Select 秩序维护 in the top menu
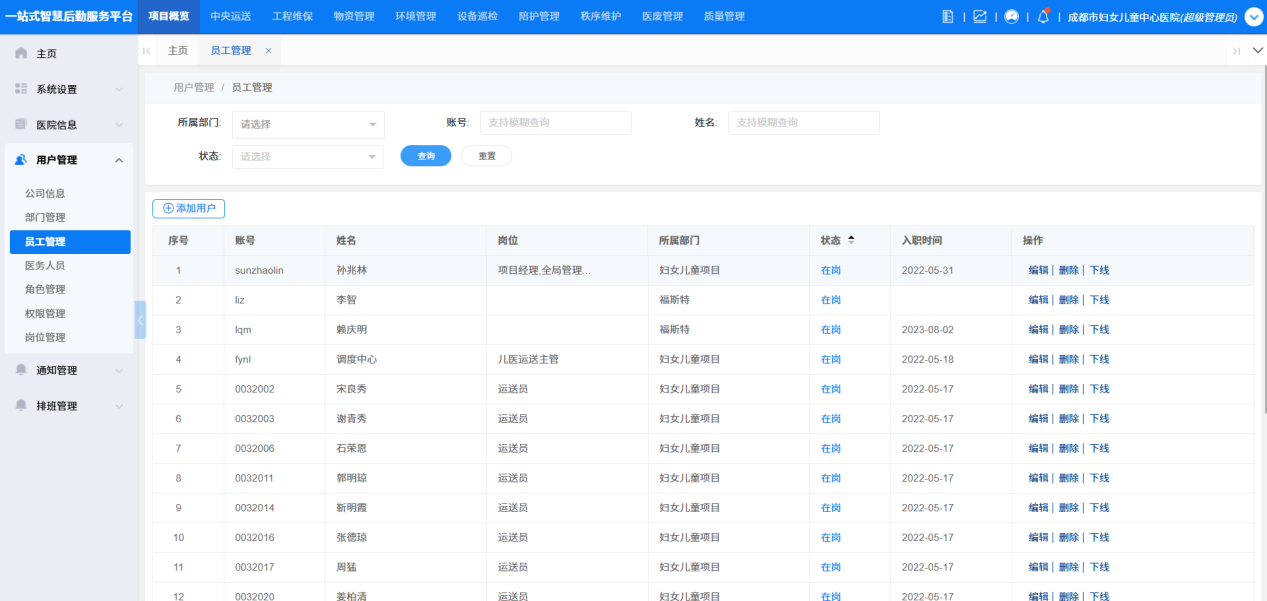 point(600,17)
